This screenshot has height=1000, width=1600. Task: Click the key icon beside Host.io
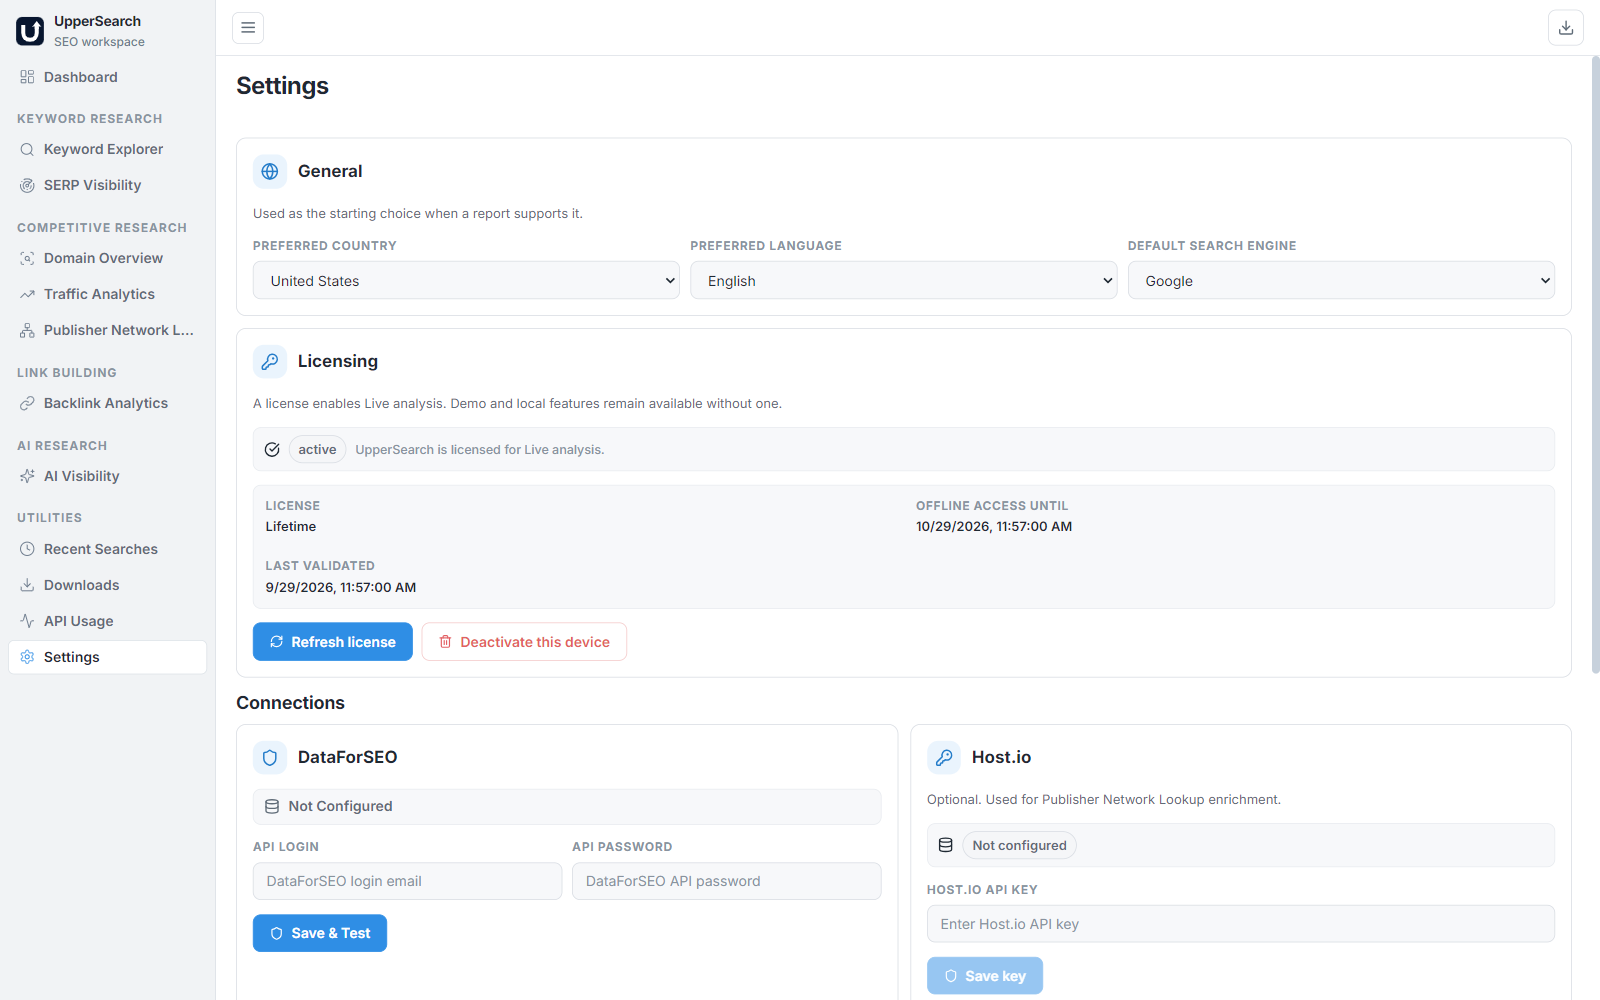(944, 757)
